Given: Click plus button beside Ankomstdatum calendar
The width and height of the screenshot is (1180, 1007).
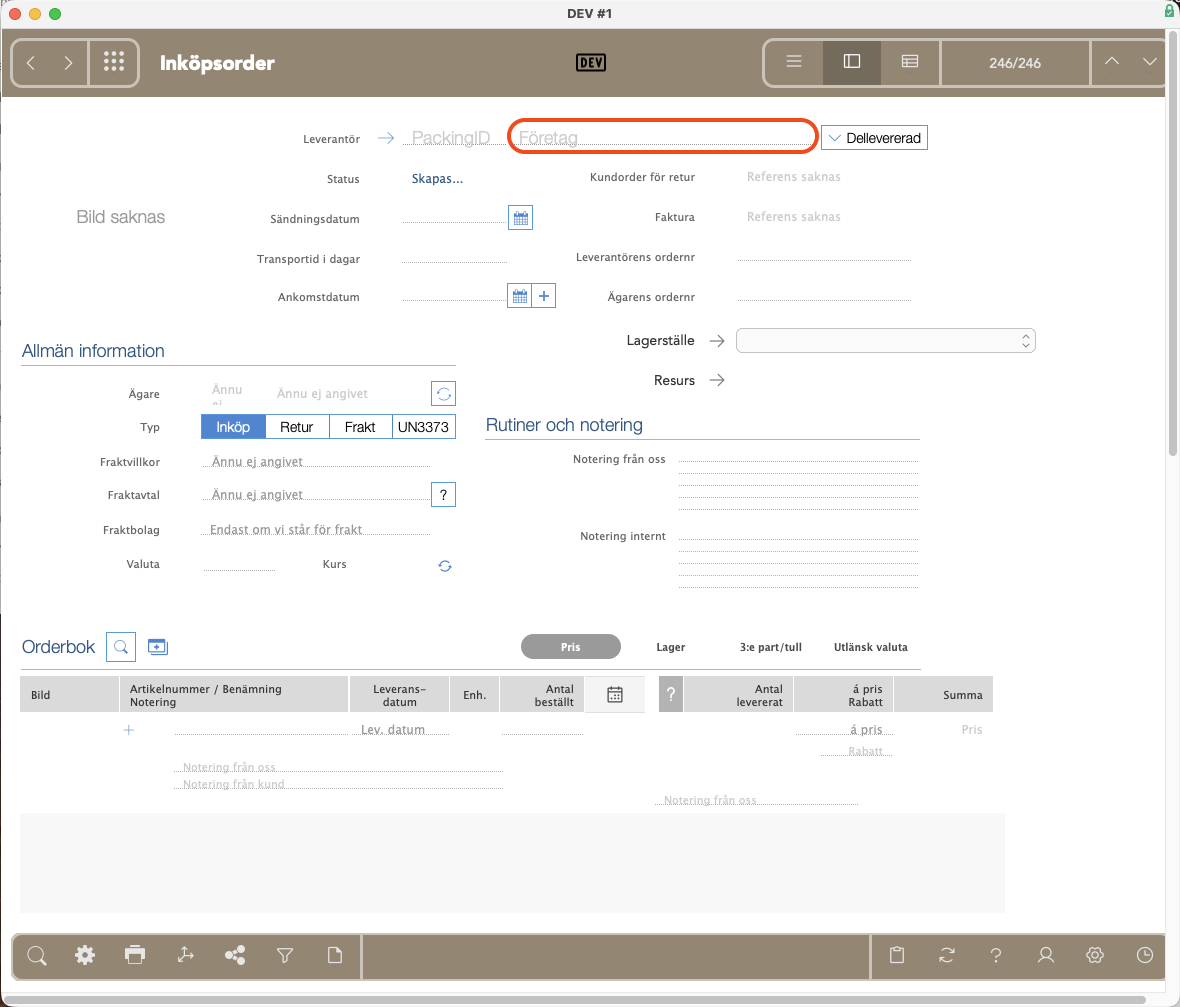Looking at the screenshot, I should click(x=544, y=296).
